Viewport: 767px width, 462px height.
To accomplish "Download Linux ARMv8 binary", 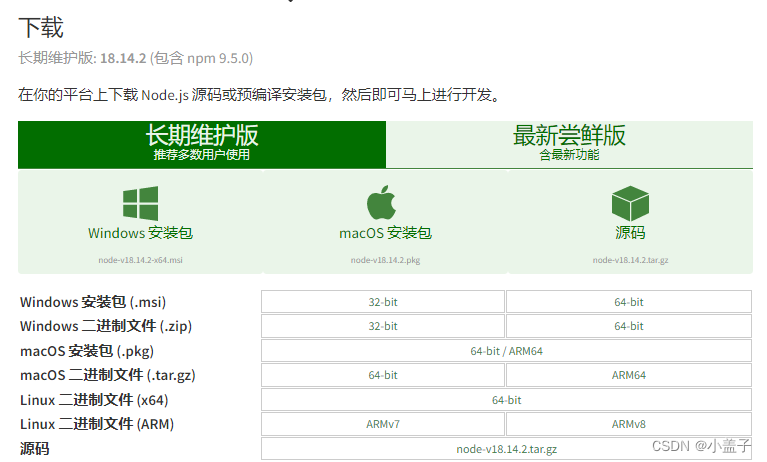I will pyautogui.click(x=629, y=424).
